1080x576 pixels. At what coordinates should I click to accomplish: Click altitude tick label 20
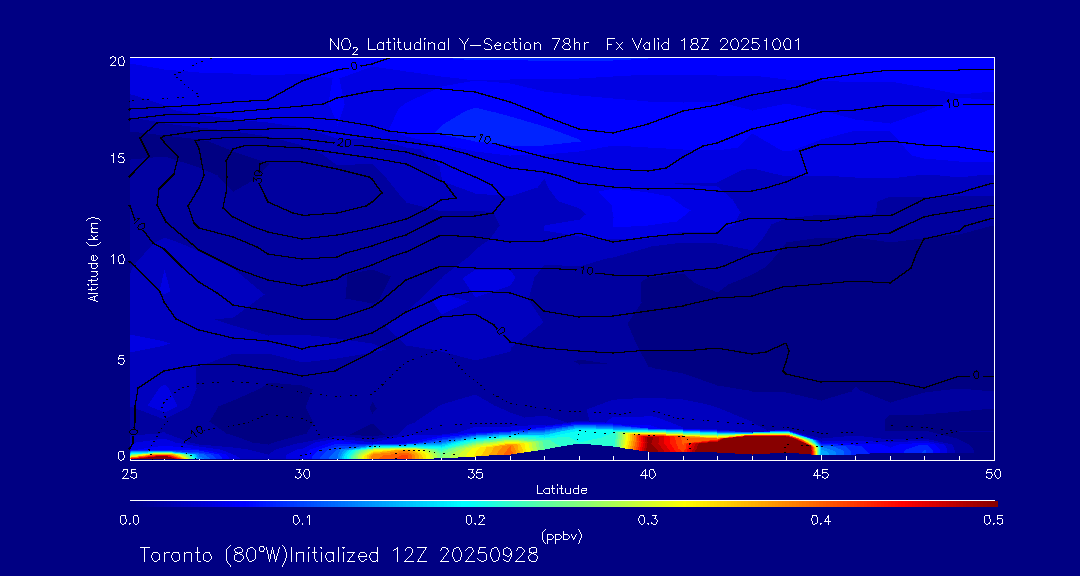115,61
